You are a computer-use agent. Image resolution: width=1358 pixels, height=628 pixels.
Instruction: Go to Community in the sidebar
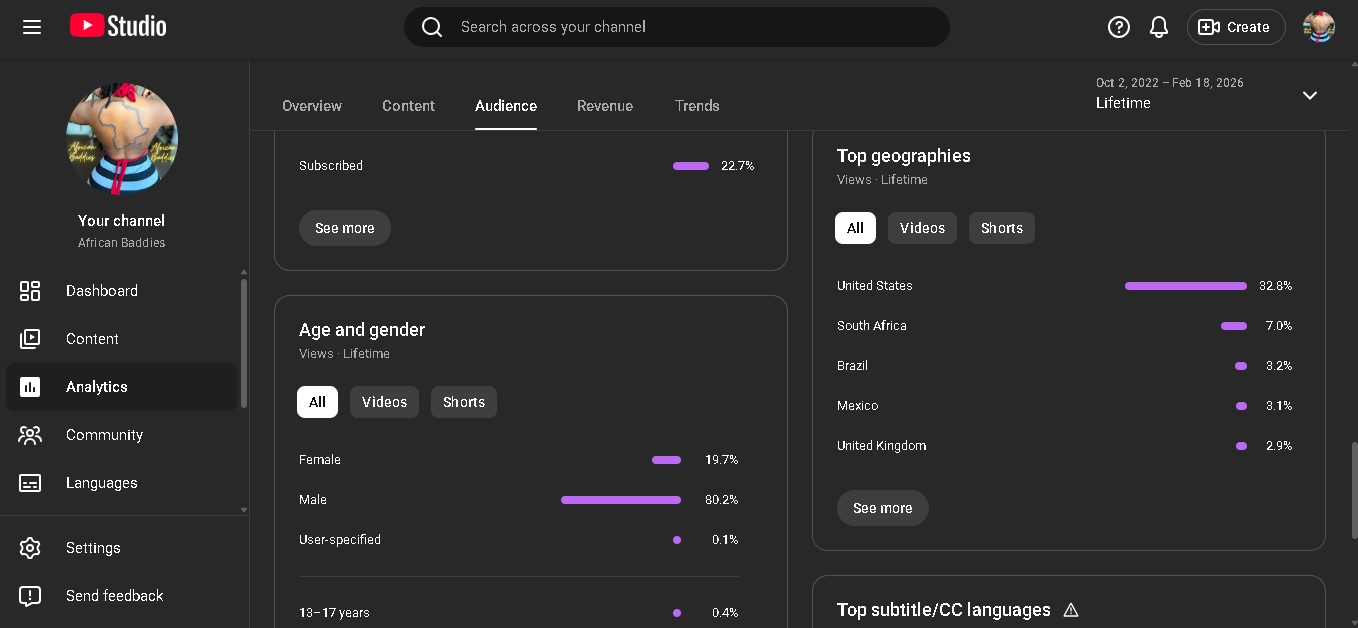(x=121, y=435)
